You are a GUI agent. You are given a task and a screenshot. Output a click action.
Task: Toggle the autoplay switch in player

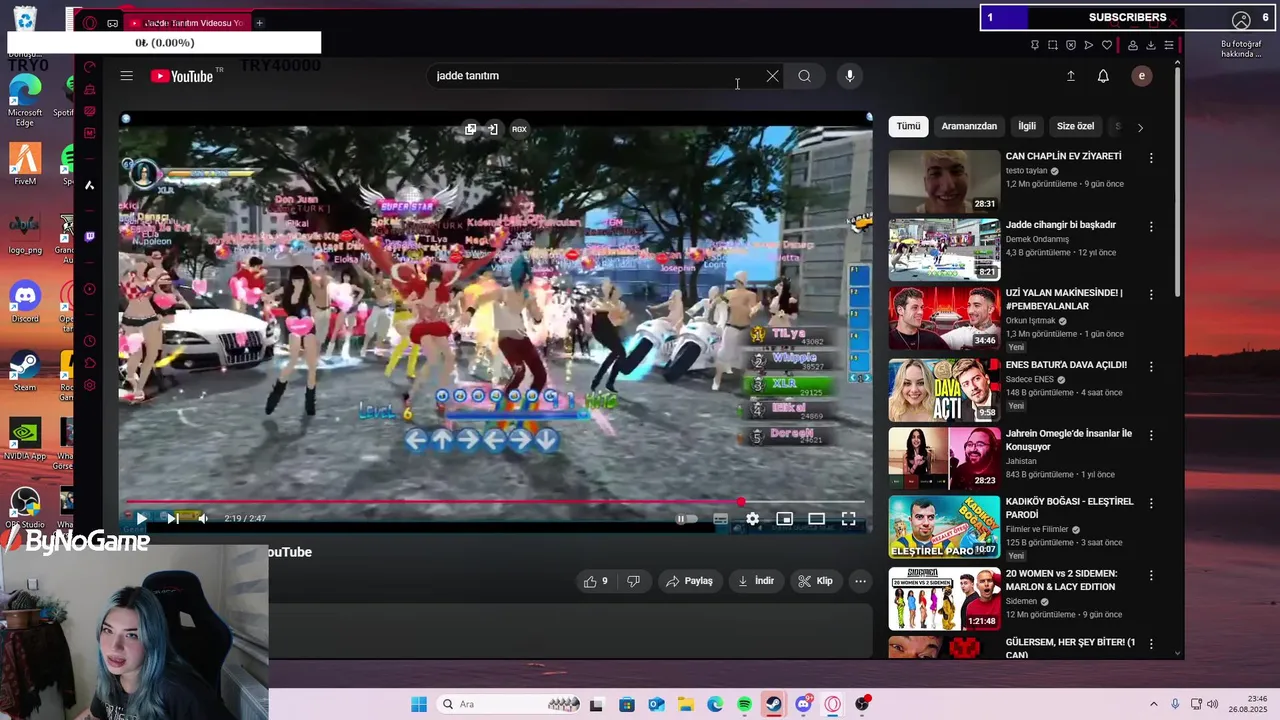coord(685,518)
